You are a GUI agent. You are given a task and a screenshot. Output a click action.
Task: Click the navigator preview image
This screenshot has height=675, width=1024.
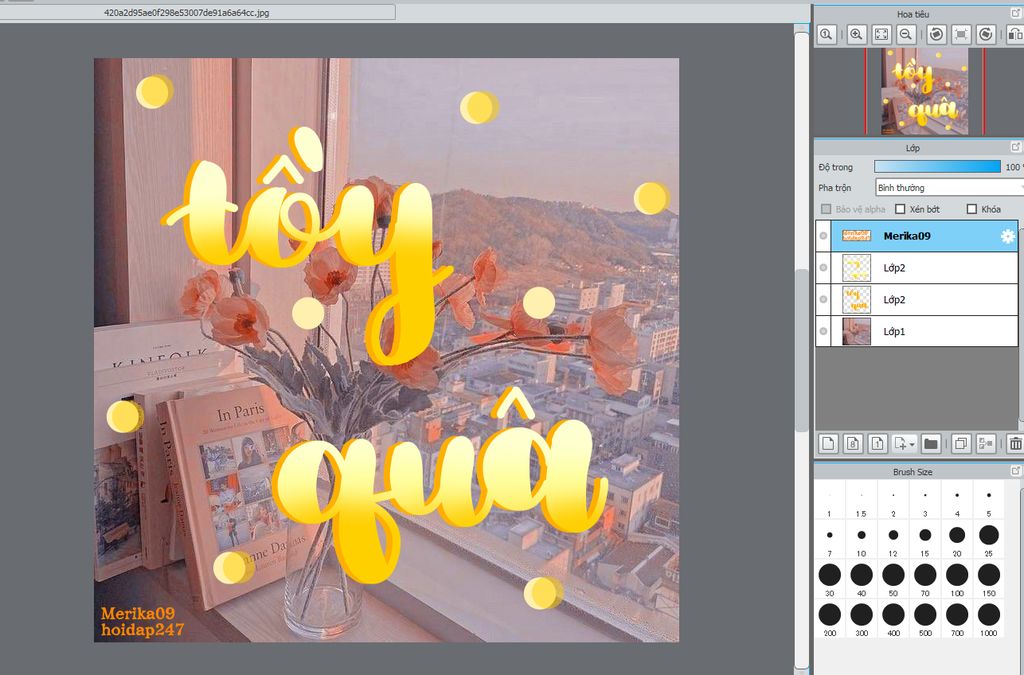pos(924,91)
